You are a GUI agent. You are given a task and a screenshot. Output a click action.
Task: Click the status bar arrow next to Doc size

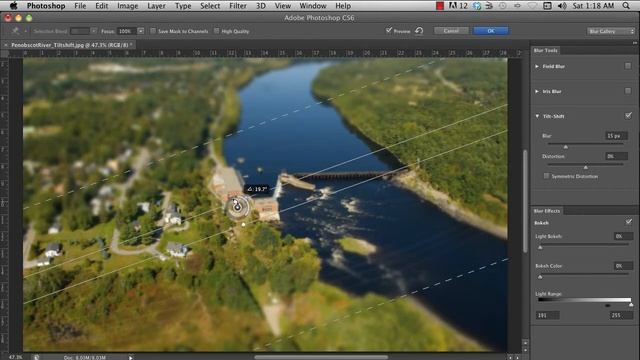click(x=131, y=358)
